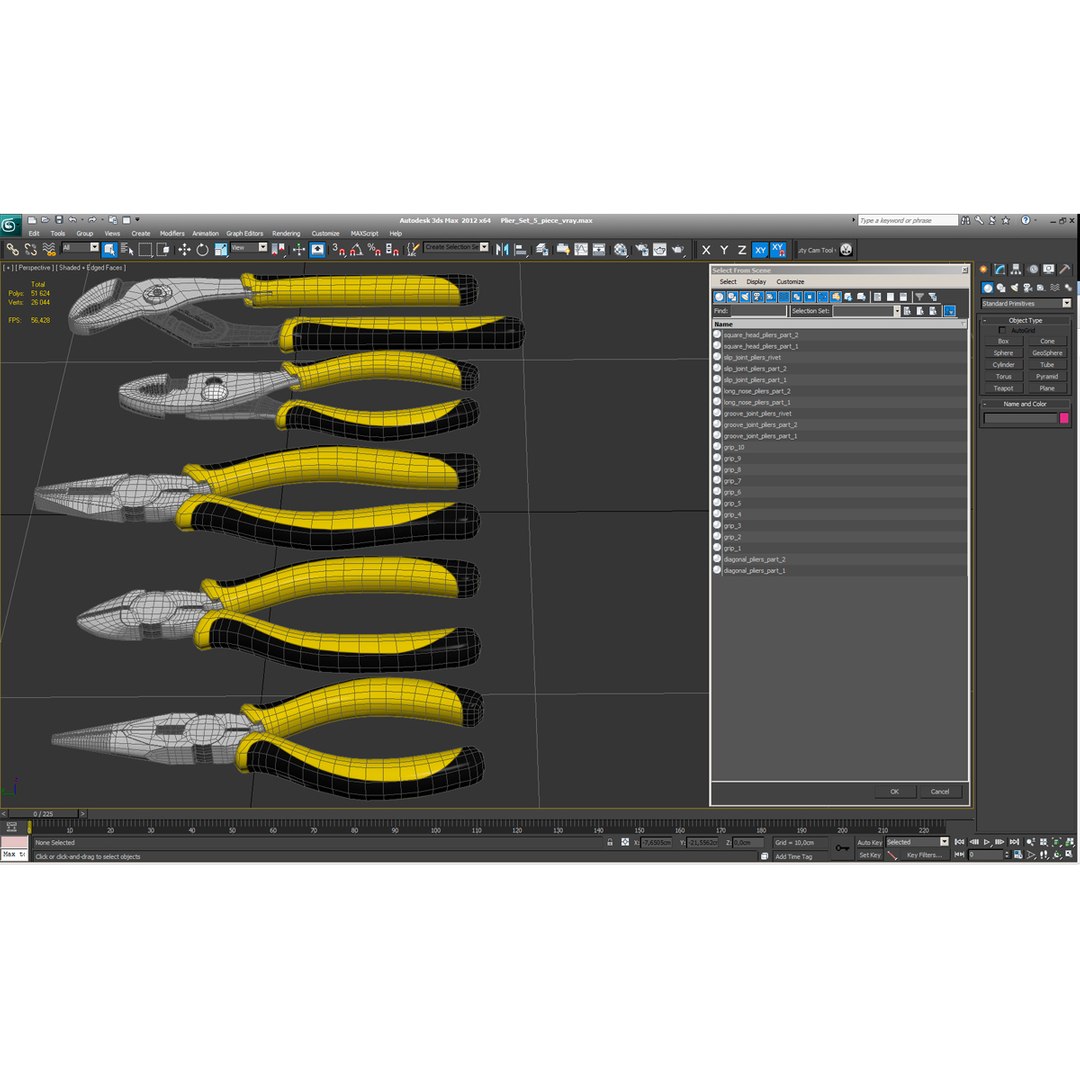Image resolution: width=1080 pixels, height=1080 pixels.
Task: Toggle 3D Snaps
Action: (x=338, y=249)
